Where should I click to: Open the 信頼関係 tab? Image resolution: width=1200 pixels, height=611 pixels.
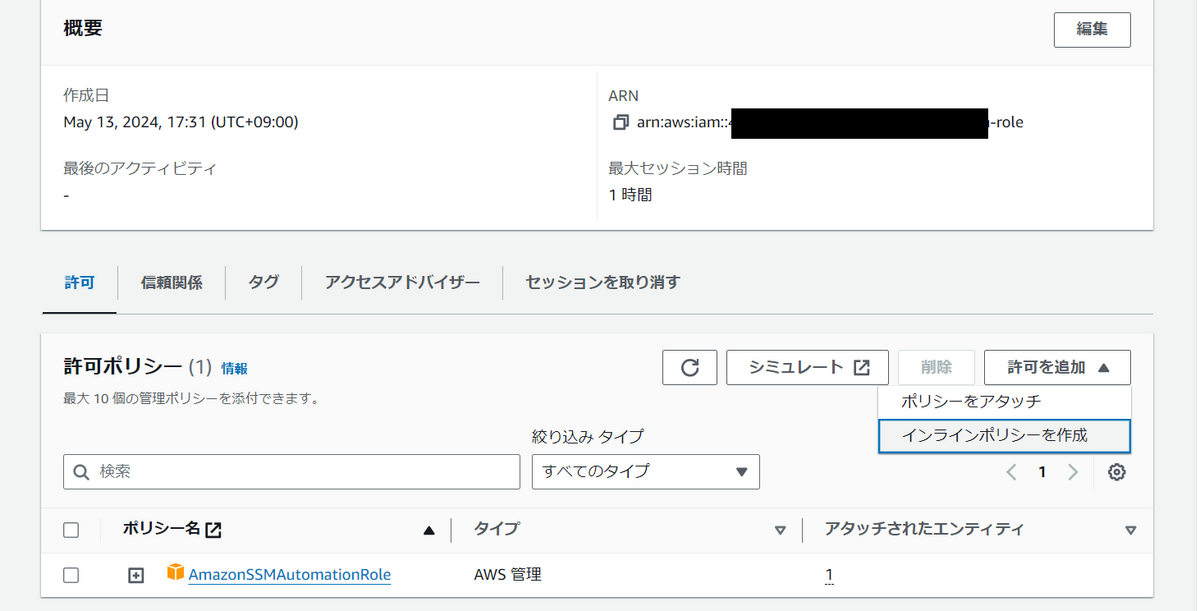point(172,283)
